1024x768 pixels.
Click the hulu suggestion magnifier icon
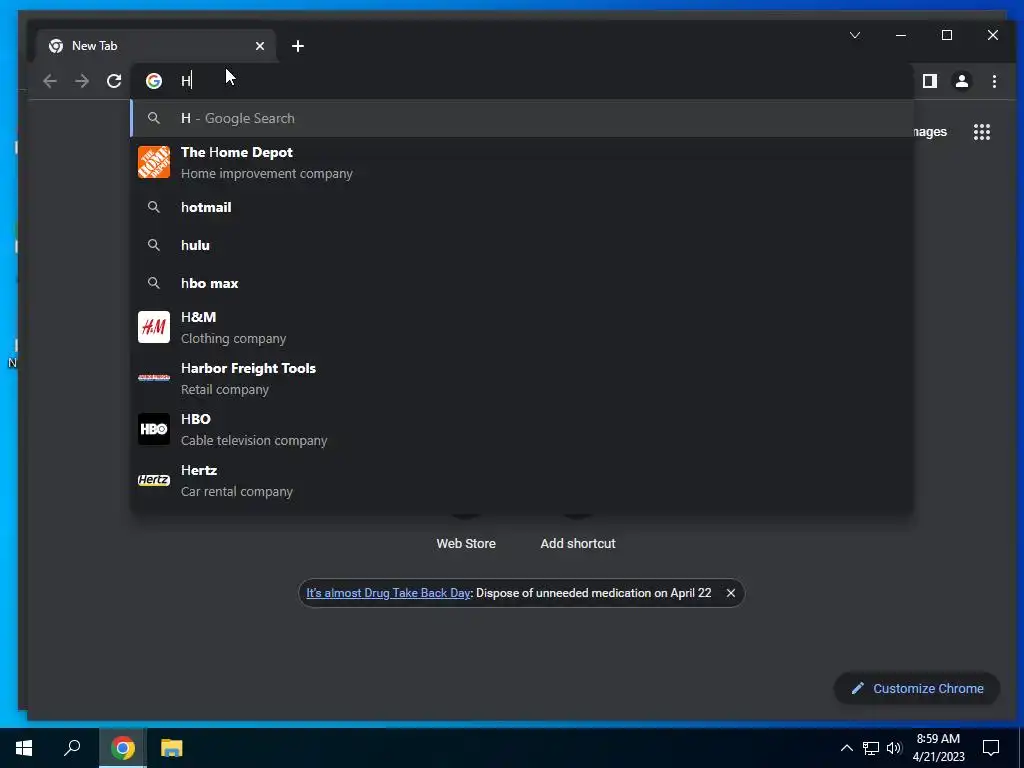pos(153,245)
